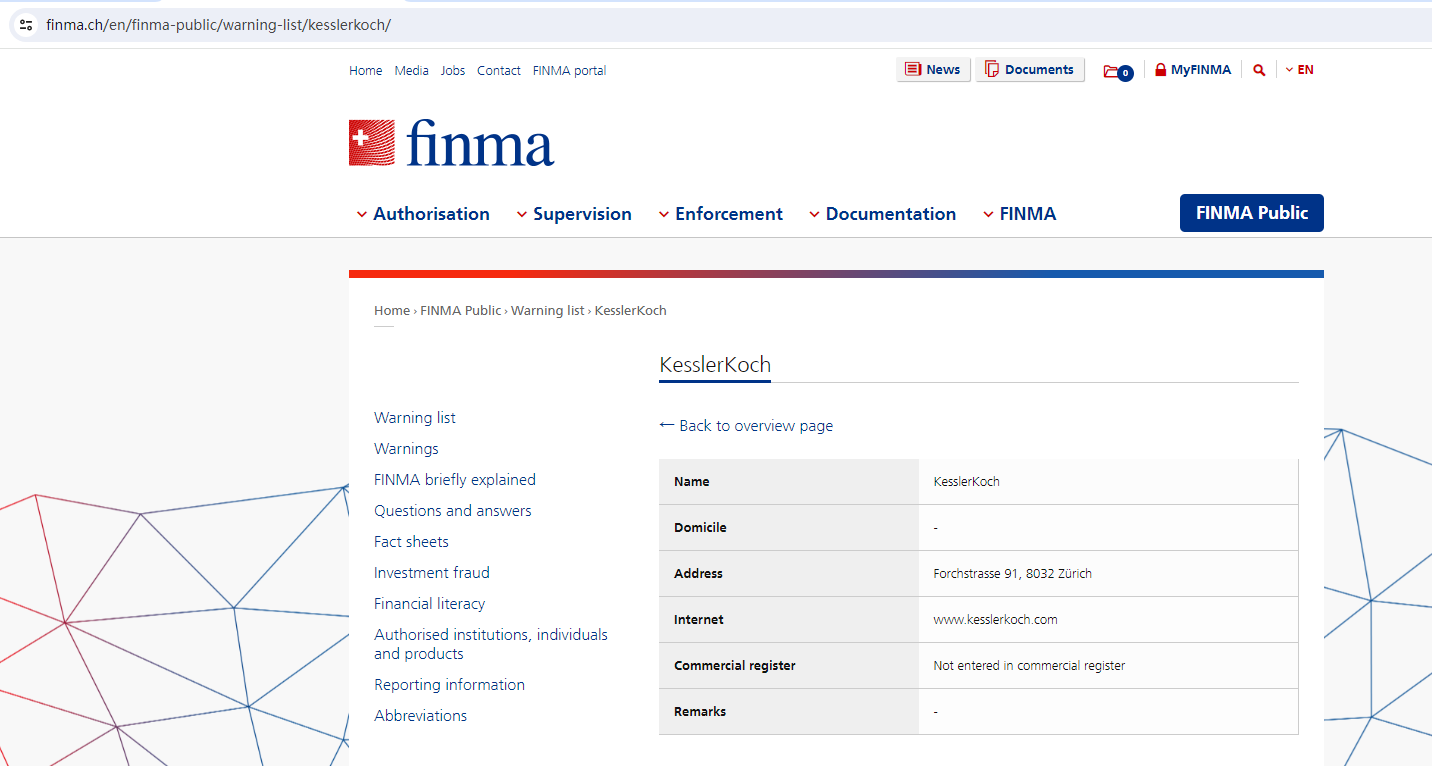The width and height of the screenshot is (1432, 766).
Task: Go back to overview page
Action: click(x=746, y=426)
